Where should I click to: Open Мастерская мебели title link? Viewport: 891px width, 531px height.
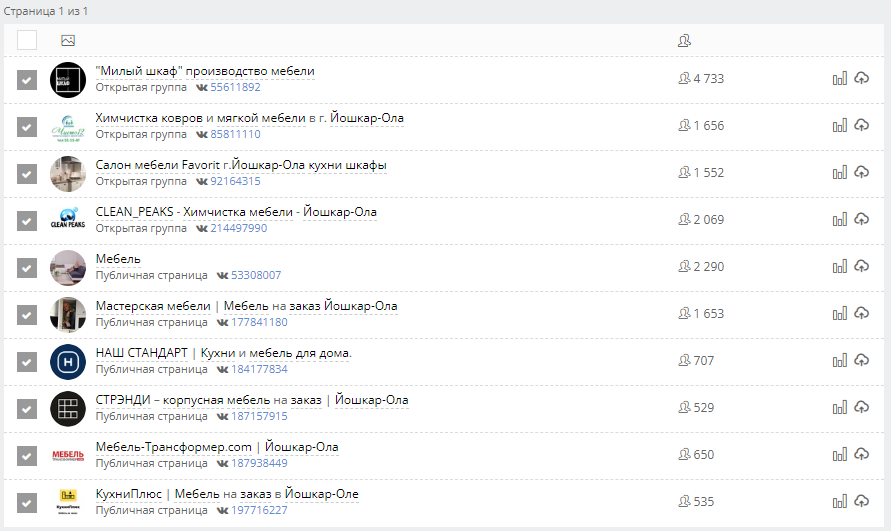[x=246, y=306]
